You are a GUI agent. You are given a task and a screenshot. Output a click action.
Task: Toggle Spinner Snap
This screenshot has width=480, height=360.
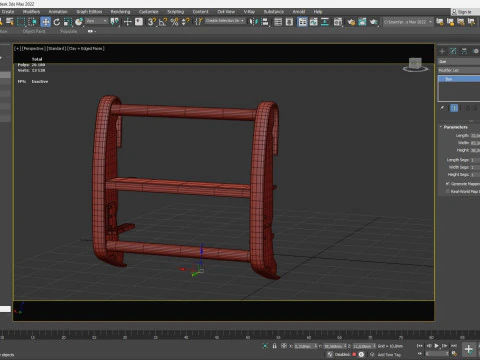(186, 22)
